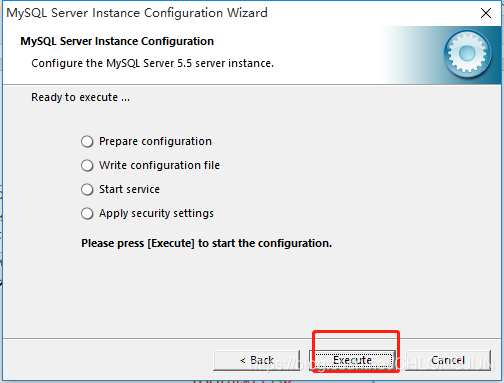The image size is (504, 383).
Task: Click the bold MySQL Server Instance Configuration heading
Action: 117,41
